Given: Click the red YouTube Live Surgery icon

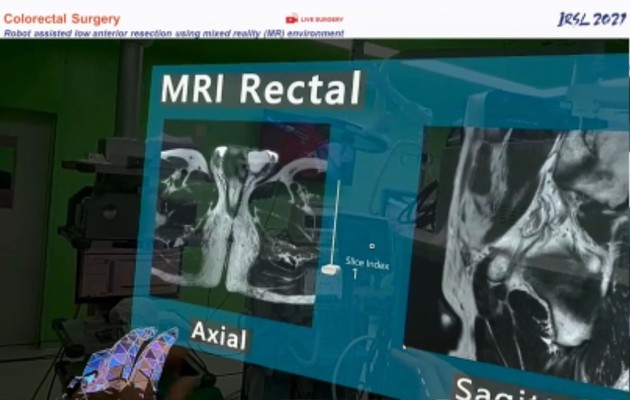Looking at the screenshot, I should click(x=292, y=18).
